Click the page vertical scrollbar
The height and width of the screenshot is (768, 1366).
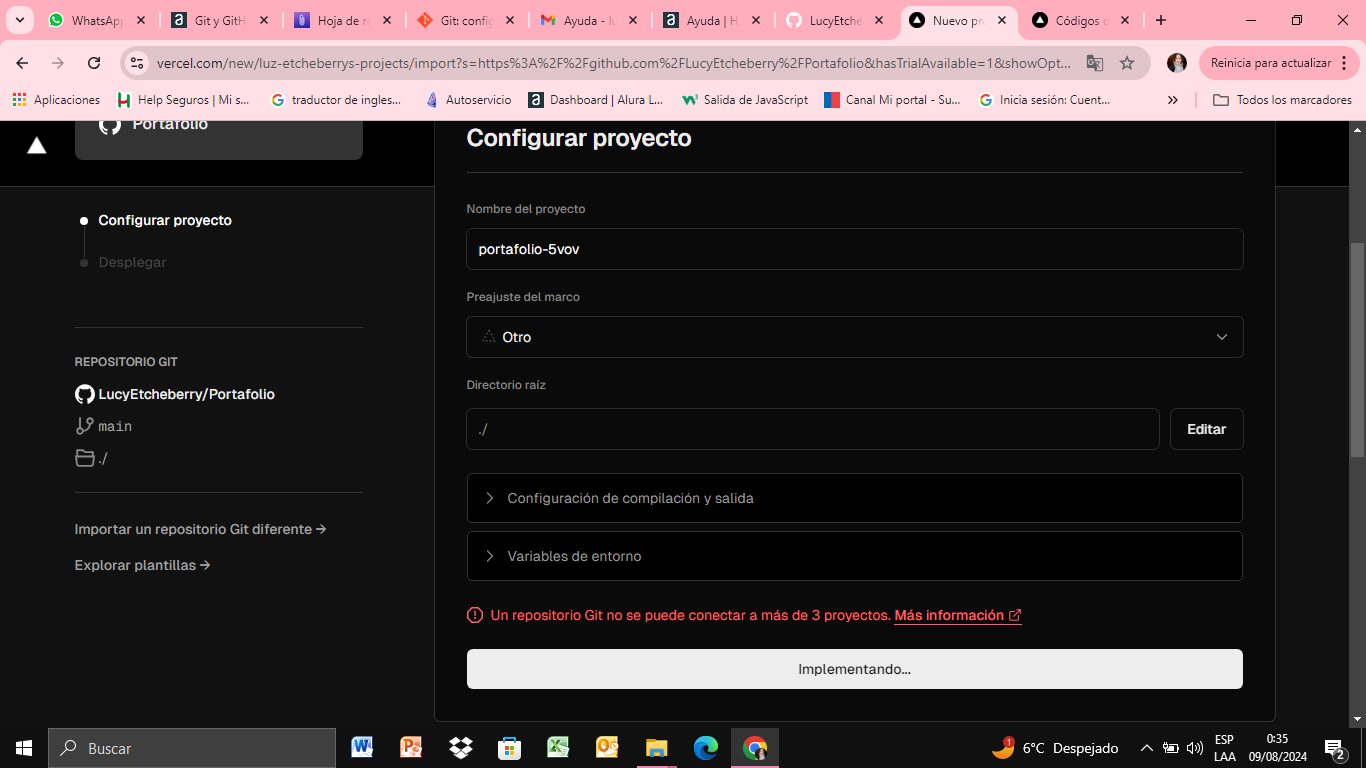(1357, 350)
